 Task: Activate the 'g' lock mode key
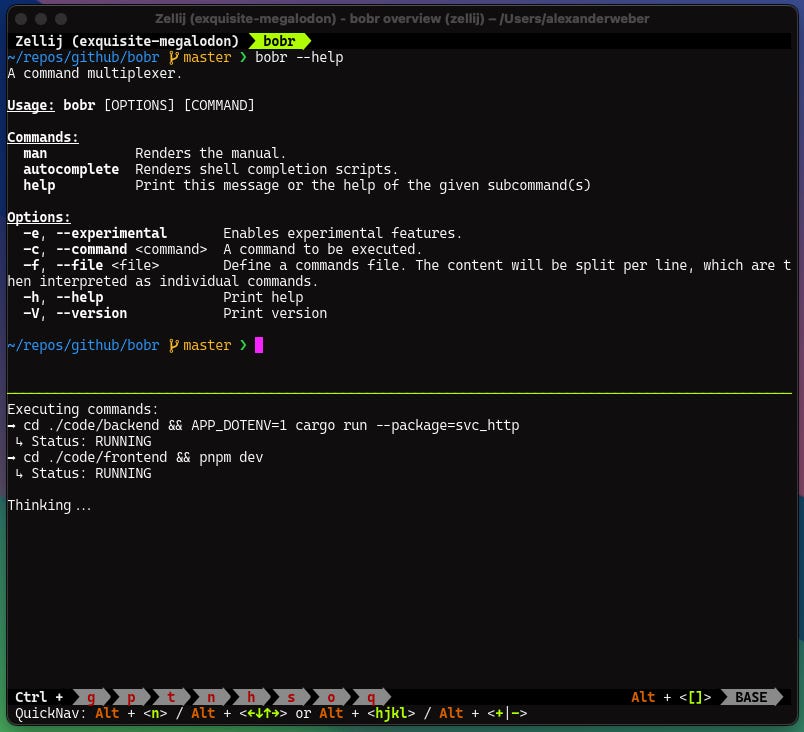tap(91, 697)
